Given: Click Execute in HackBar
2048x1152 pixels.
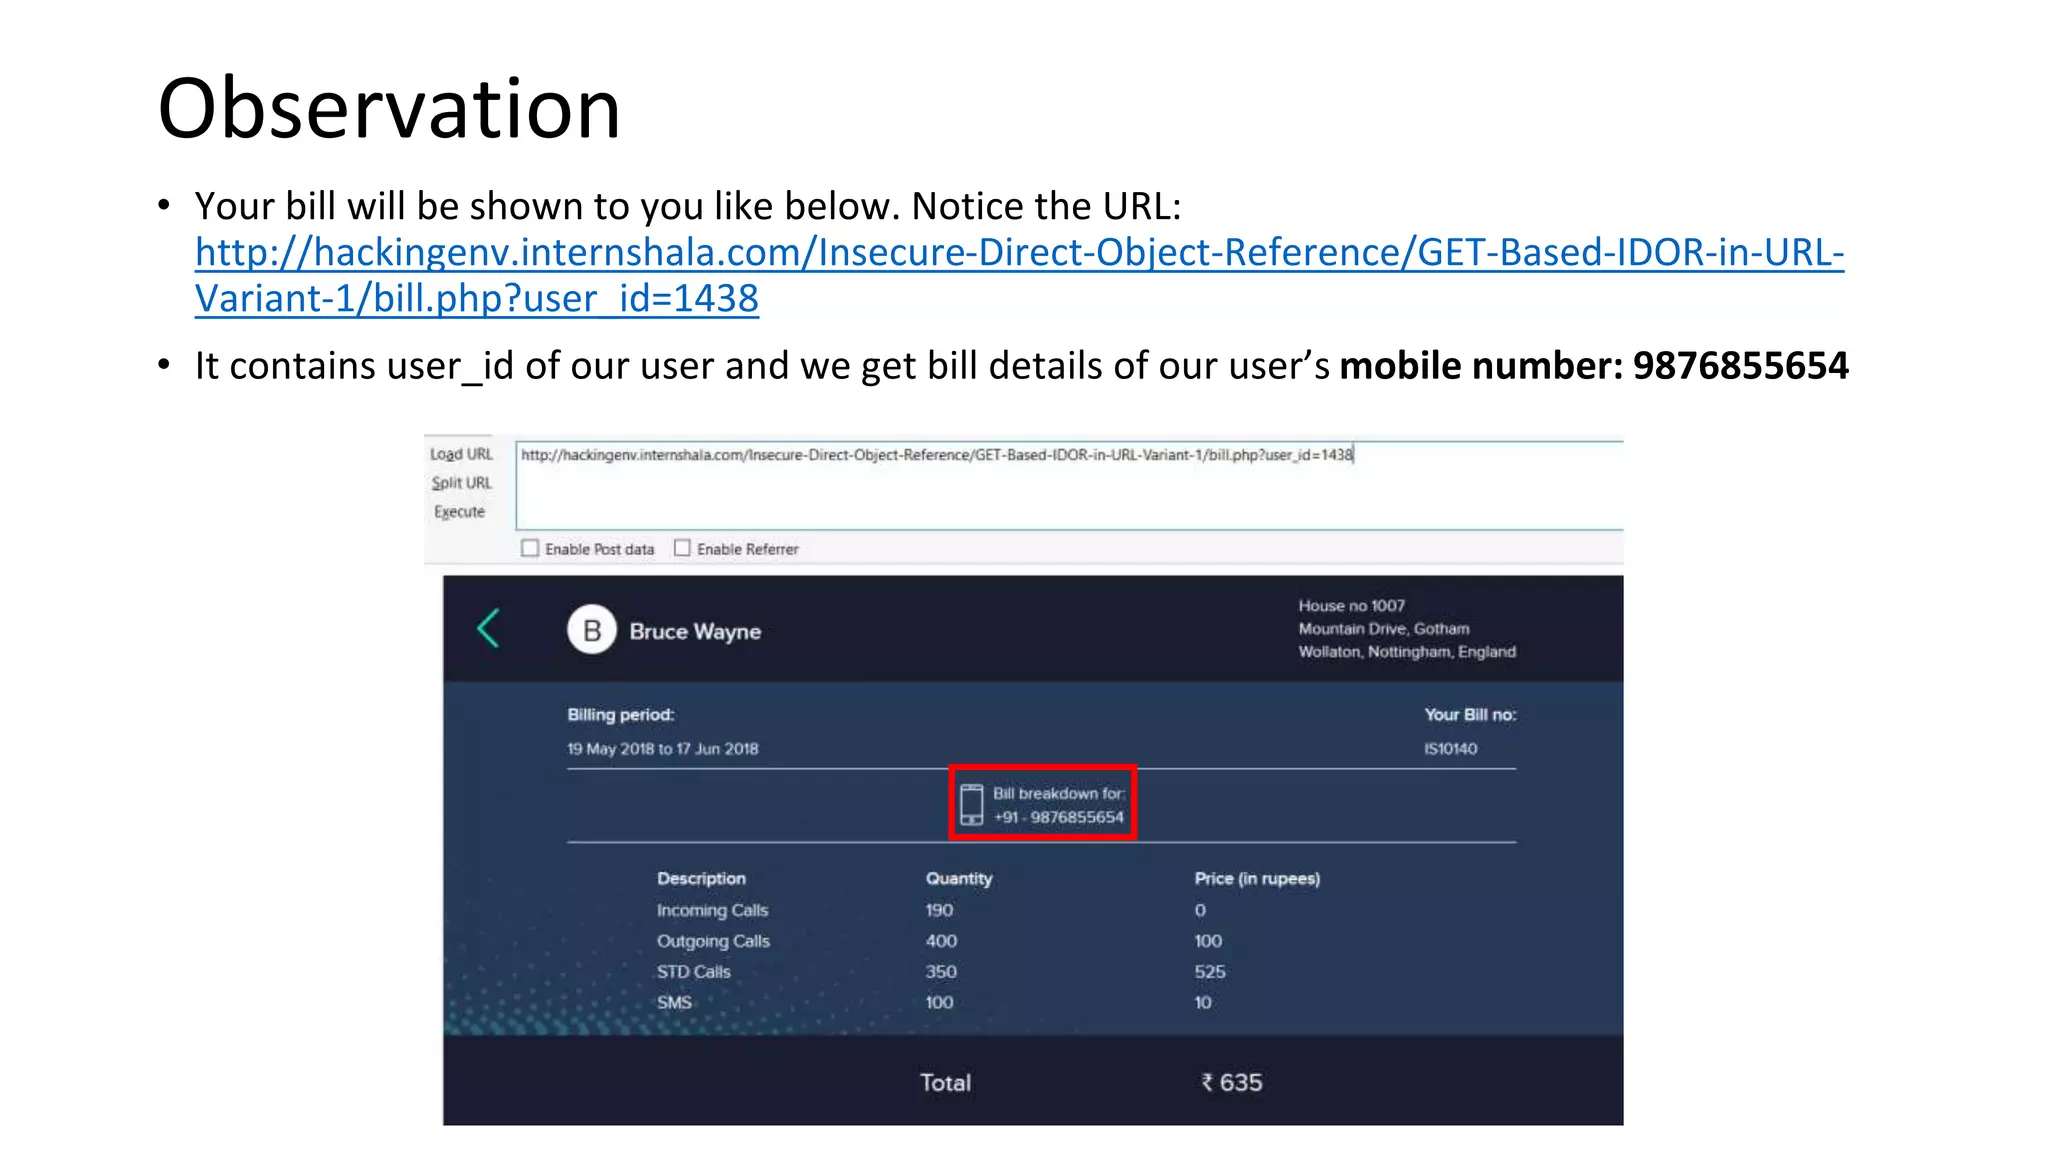Looking at the screenshot, I should tap(459, 512).
